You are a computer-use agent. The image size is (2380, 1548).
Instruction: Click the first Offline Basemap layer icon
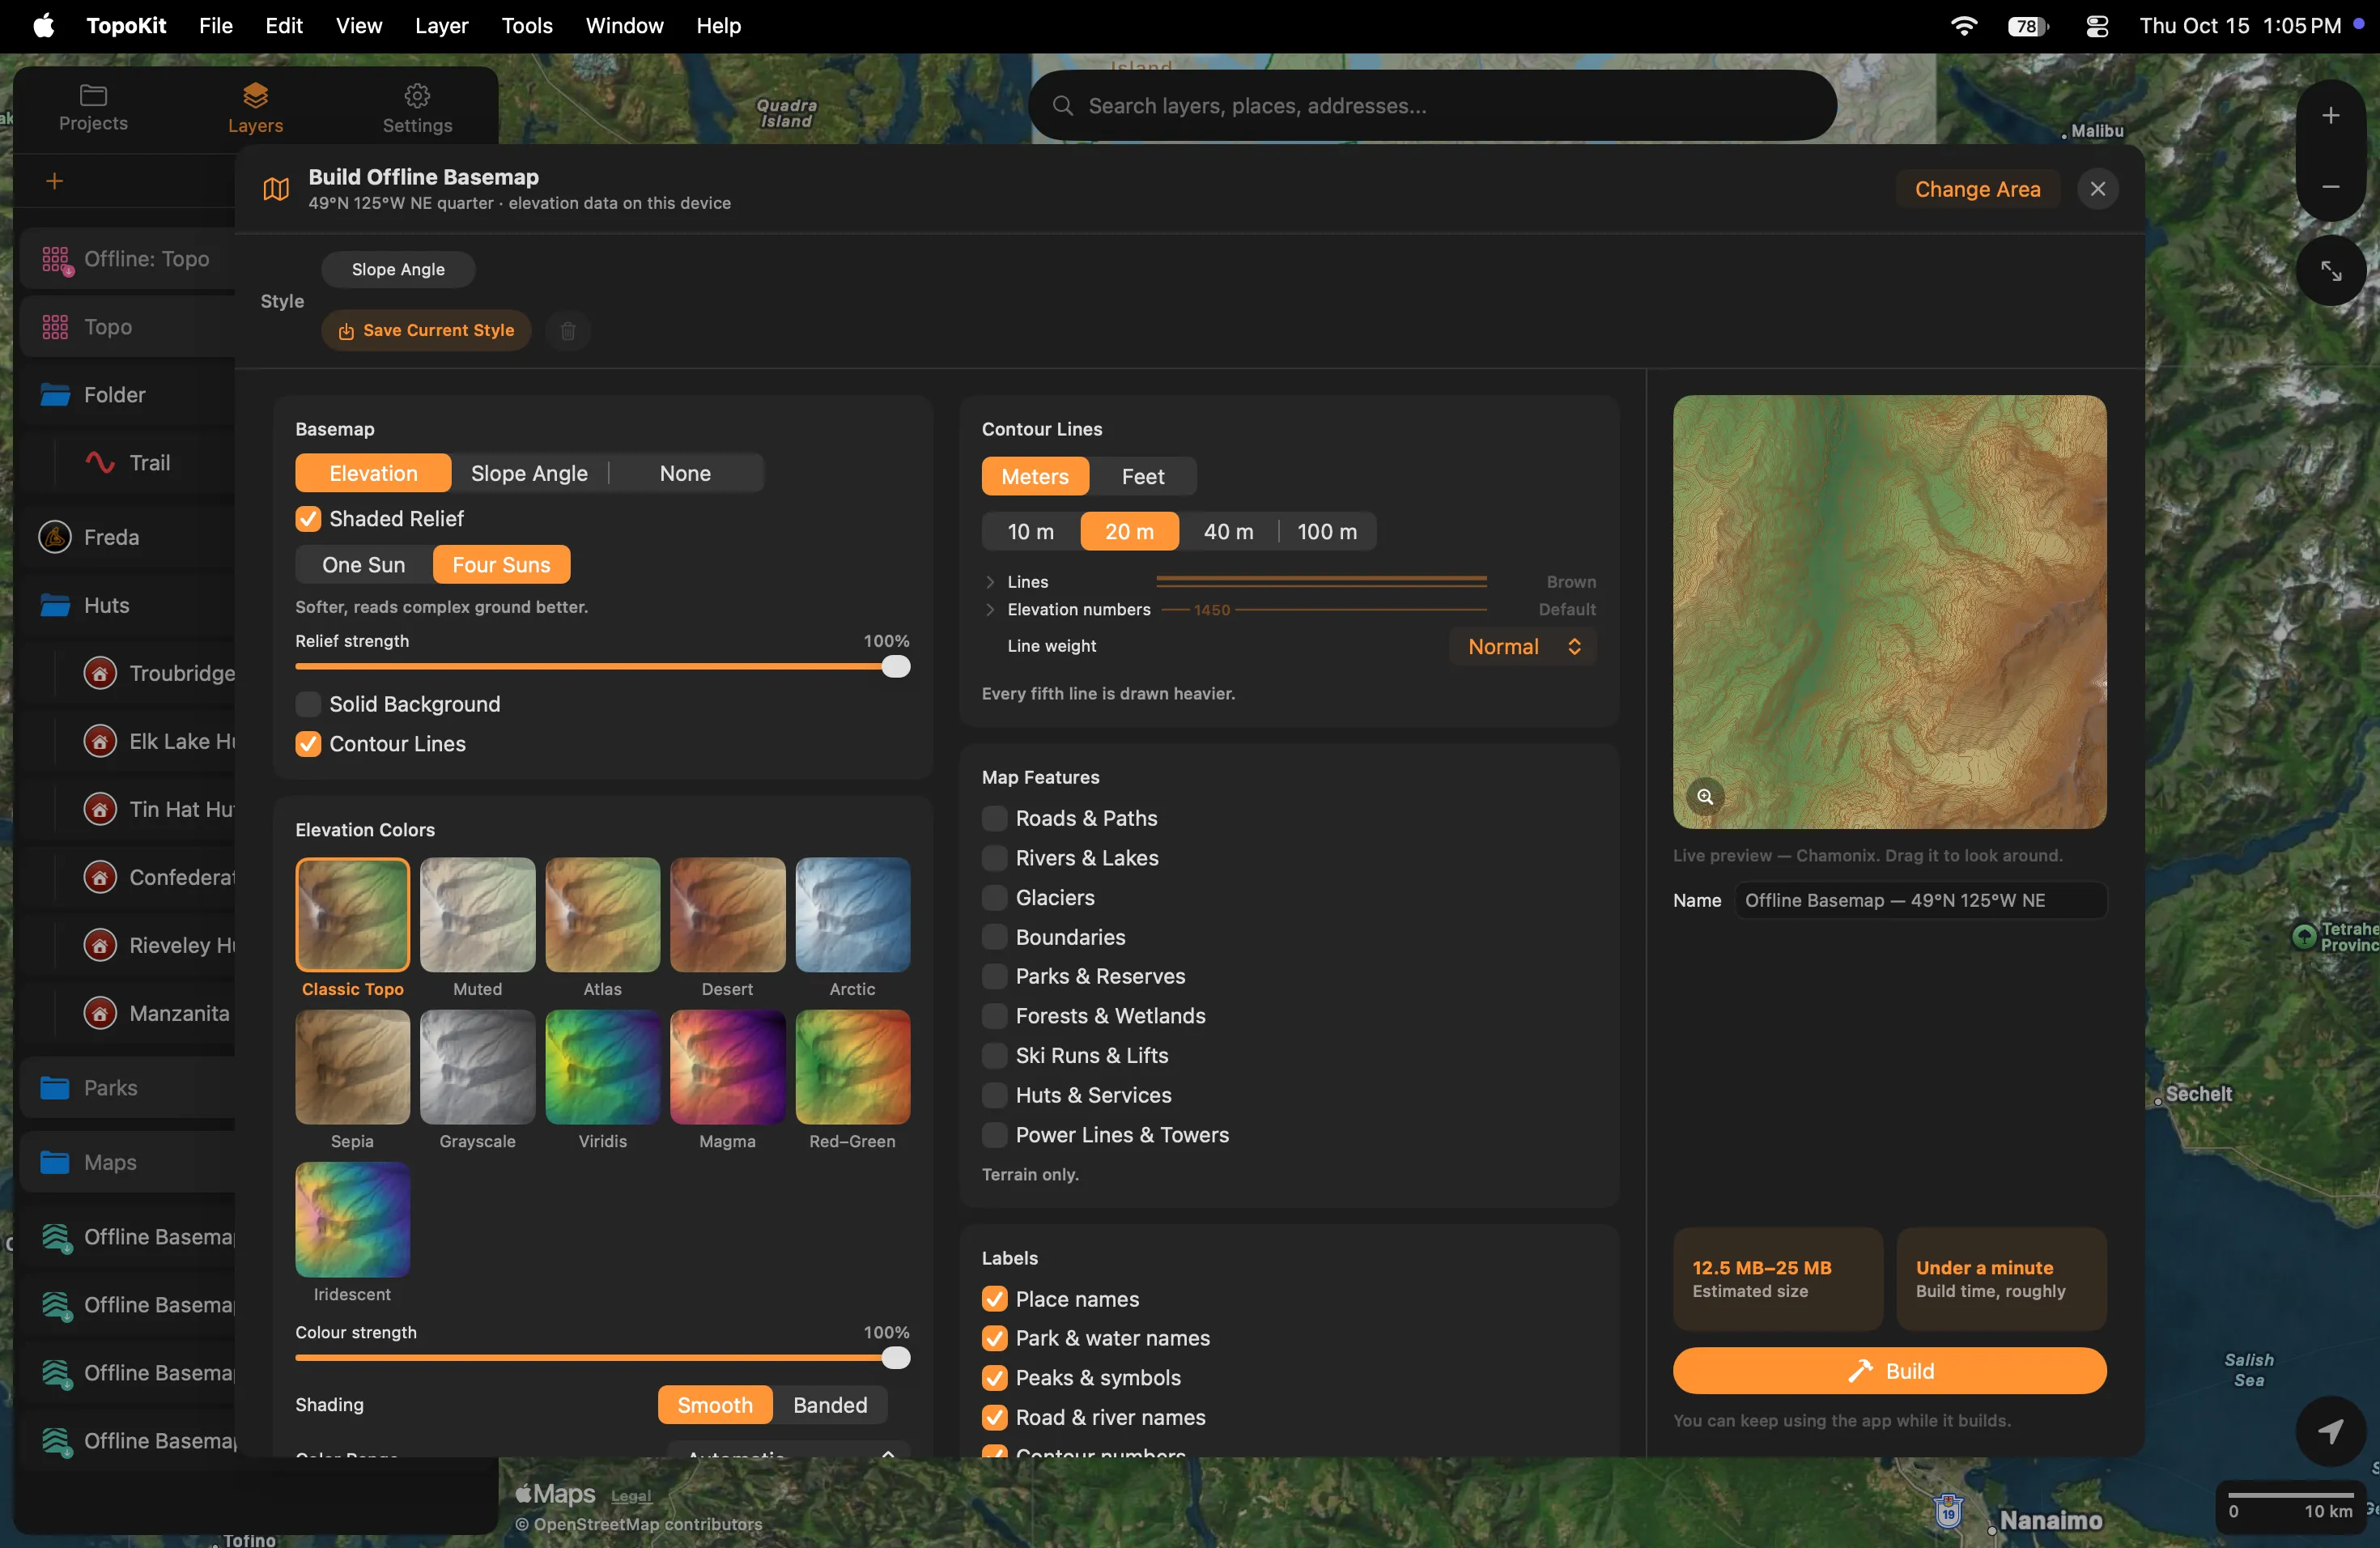click(57, 1238)
